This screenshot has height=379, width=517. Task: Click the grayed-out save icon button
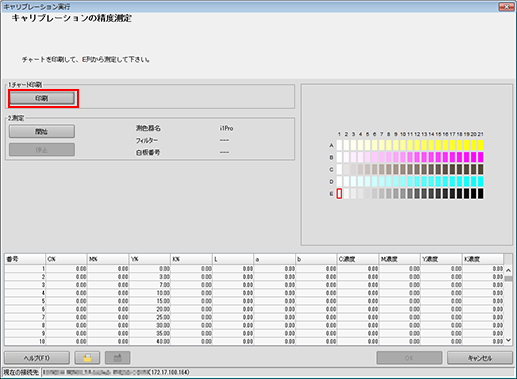point(117,358)
